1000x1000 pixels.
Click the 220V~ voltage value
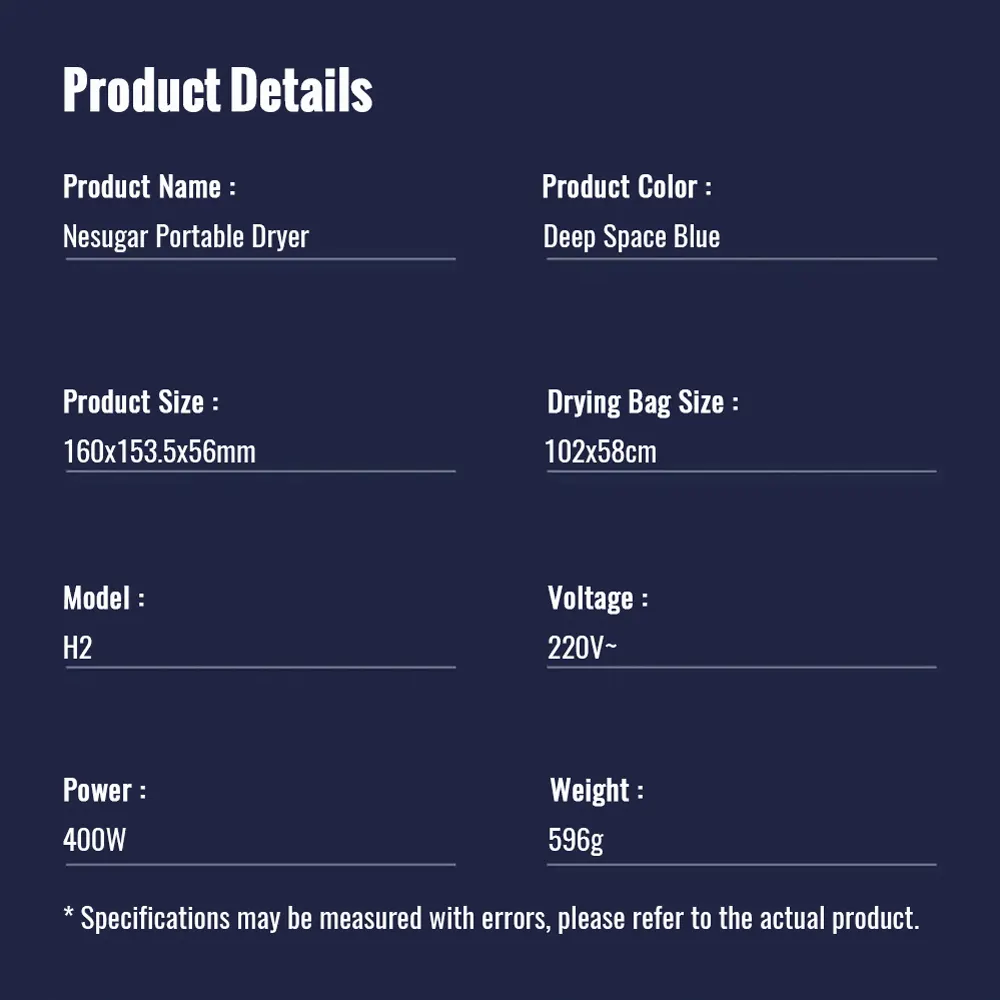pos(582,648)
